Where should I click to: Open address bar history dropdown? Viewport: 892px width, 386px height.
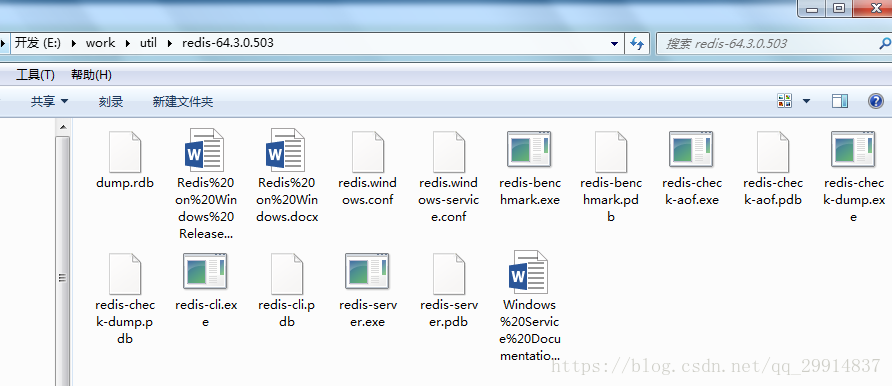[614, 44]
